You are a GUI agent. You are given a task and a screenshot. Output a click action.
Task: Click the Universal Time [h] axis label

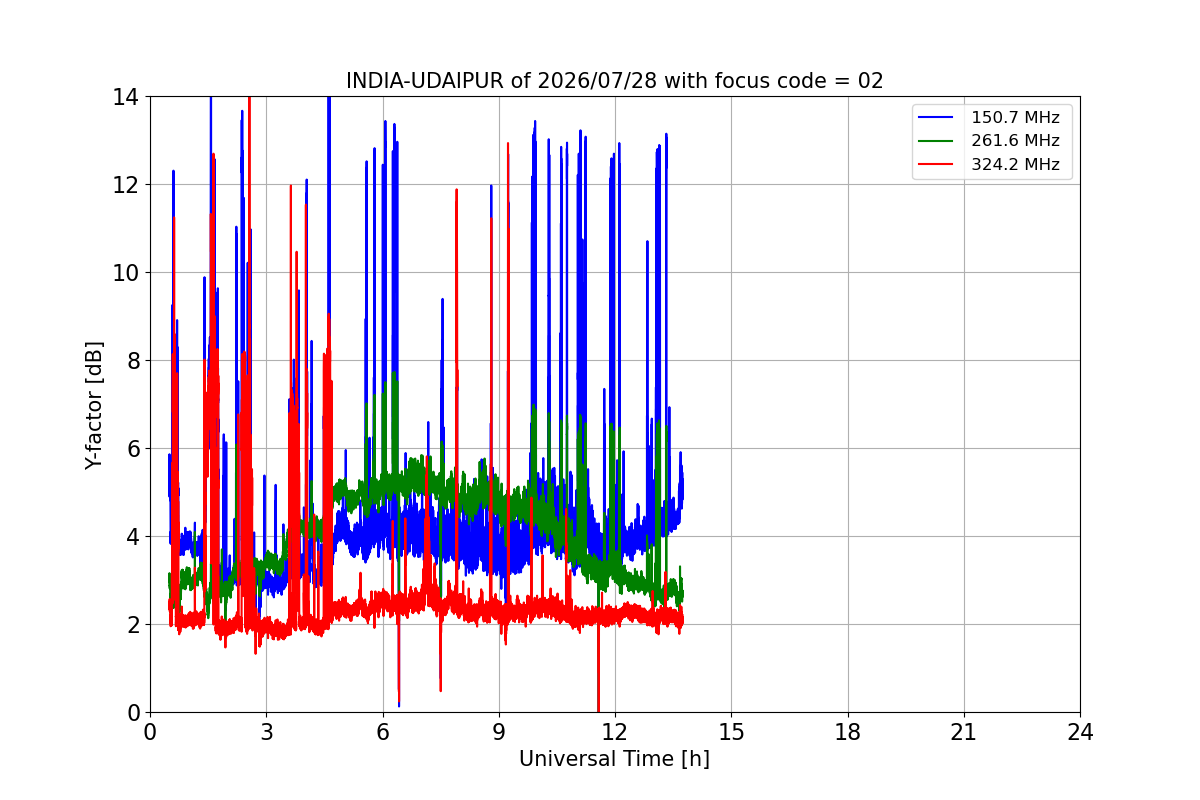(x=614, y=759)
